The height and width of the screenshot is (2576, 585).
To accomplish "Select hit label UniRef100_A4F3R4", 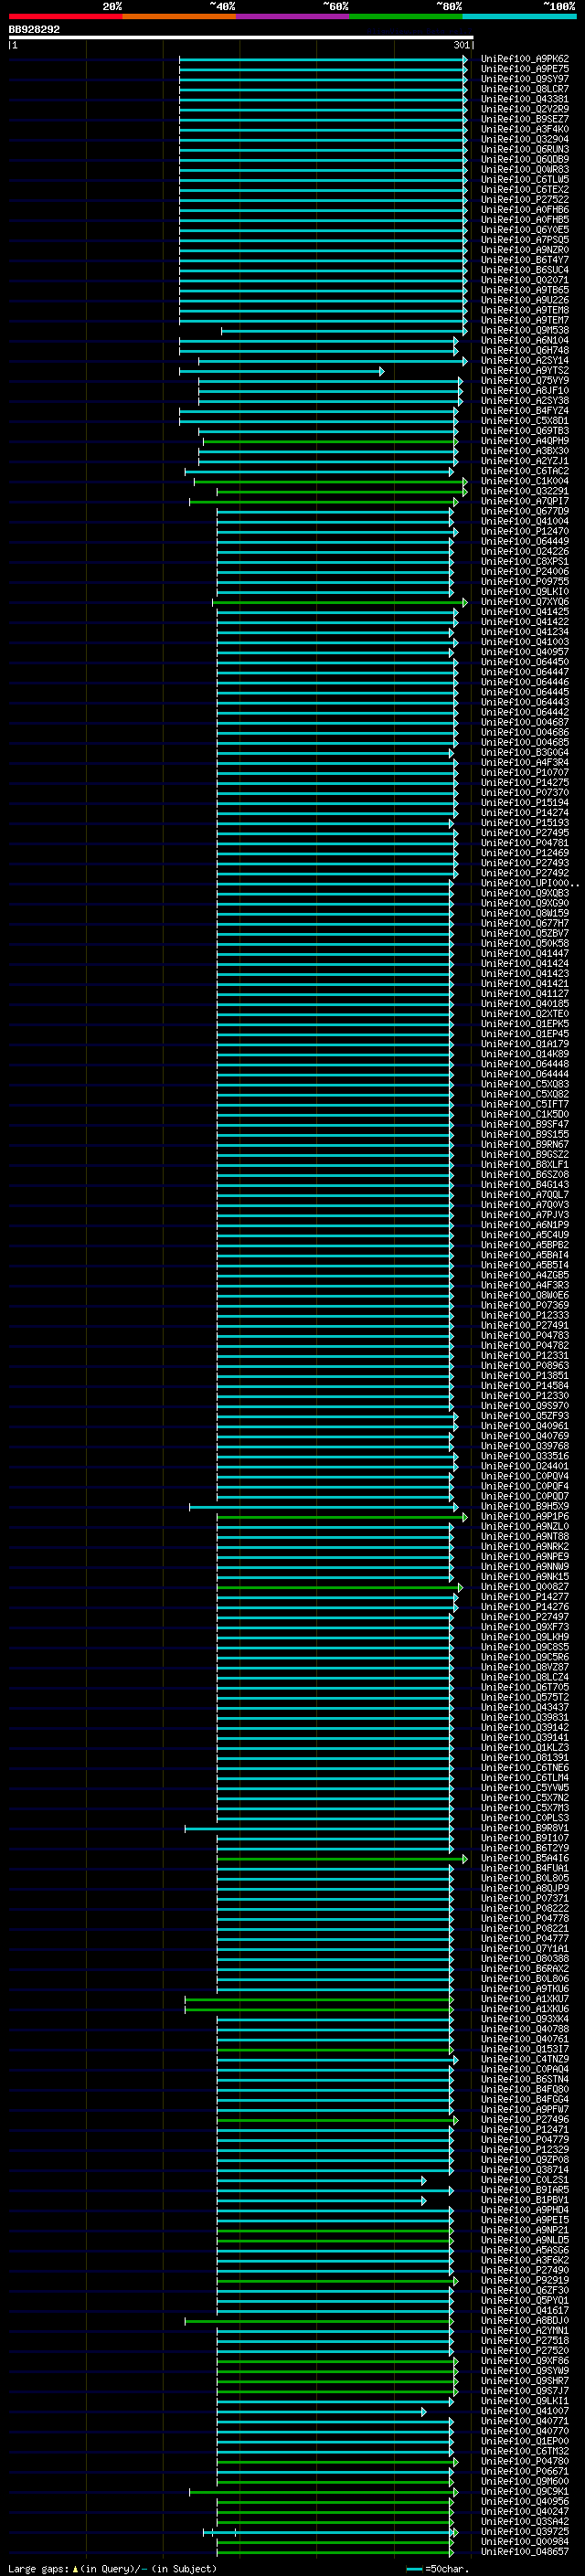I will [525, 762].
